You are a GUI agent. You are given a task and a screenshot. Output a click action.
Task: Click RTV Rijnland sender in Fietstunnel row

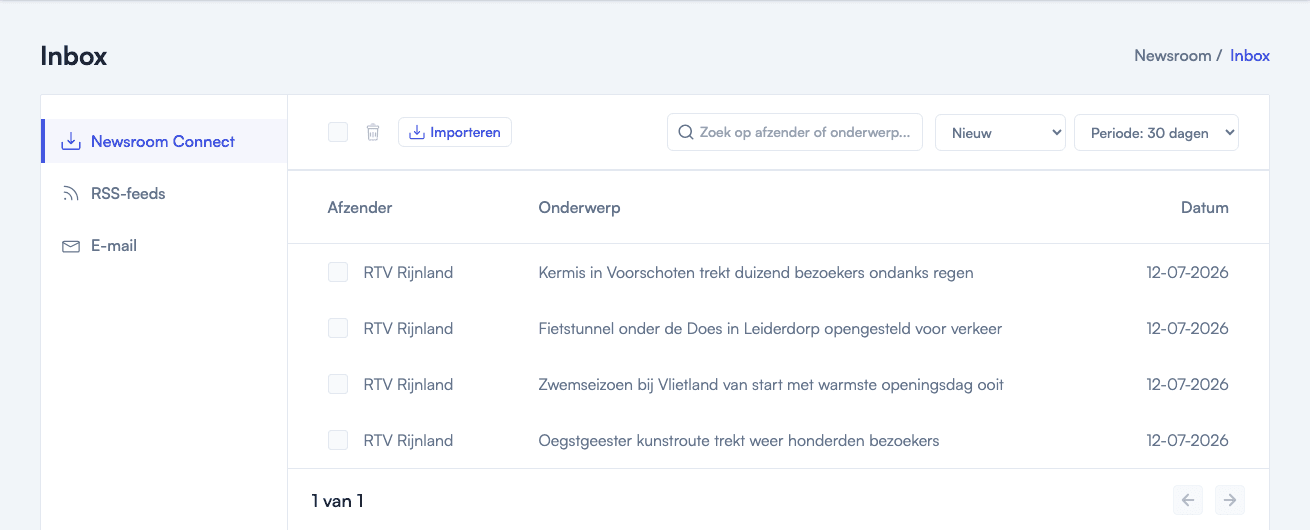[x=408, y=328]
